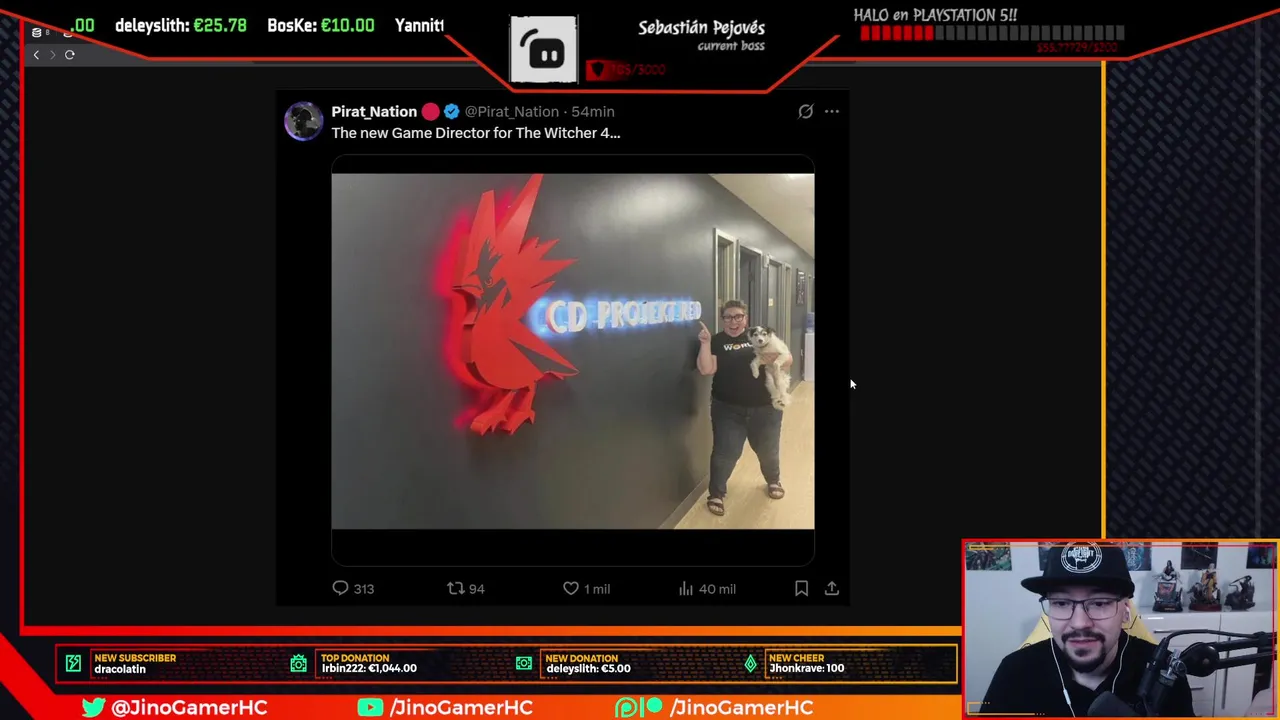Click the red circle emoji next to Pirat_Nation
This screenshot has width=1280, height=720.
[x=430, y=112]
